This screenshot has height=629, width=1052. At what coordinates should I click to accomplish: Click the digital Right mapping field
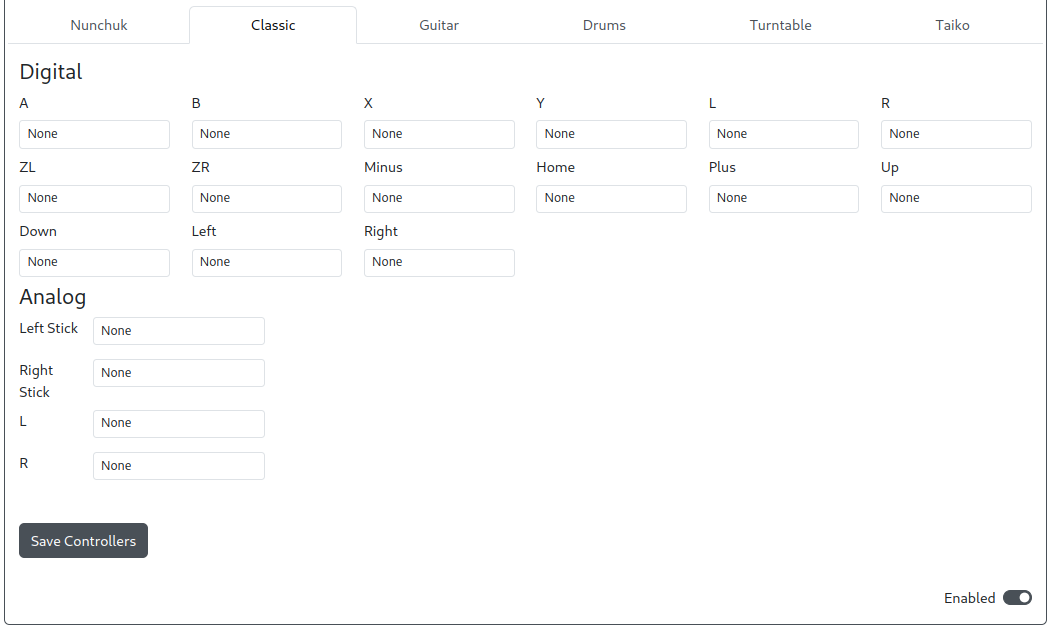[439, 263]
